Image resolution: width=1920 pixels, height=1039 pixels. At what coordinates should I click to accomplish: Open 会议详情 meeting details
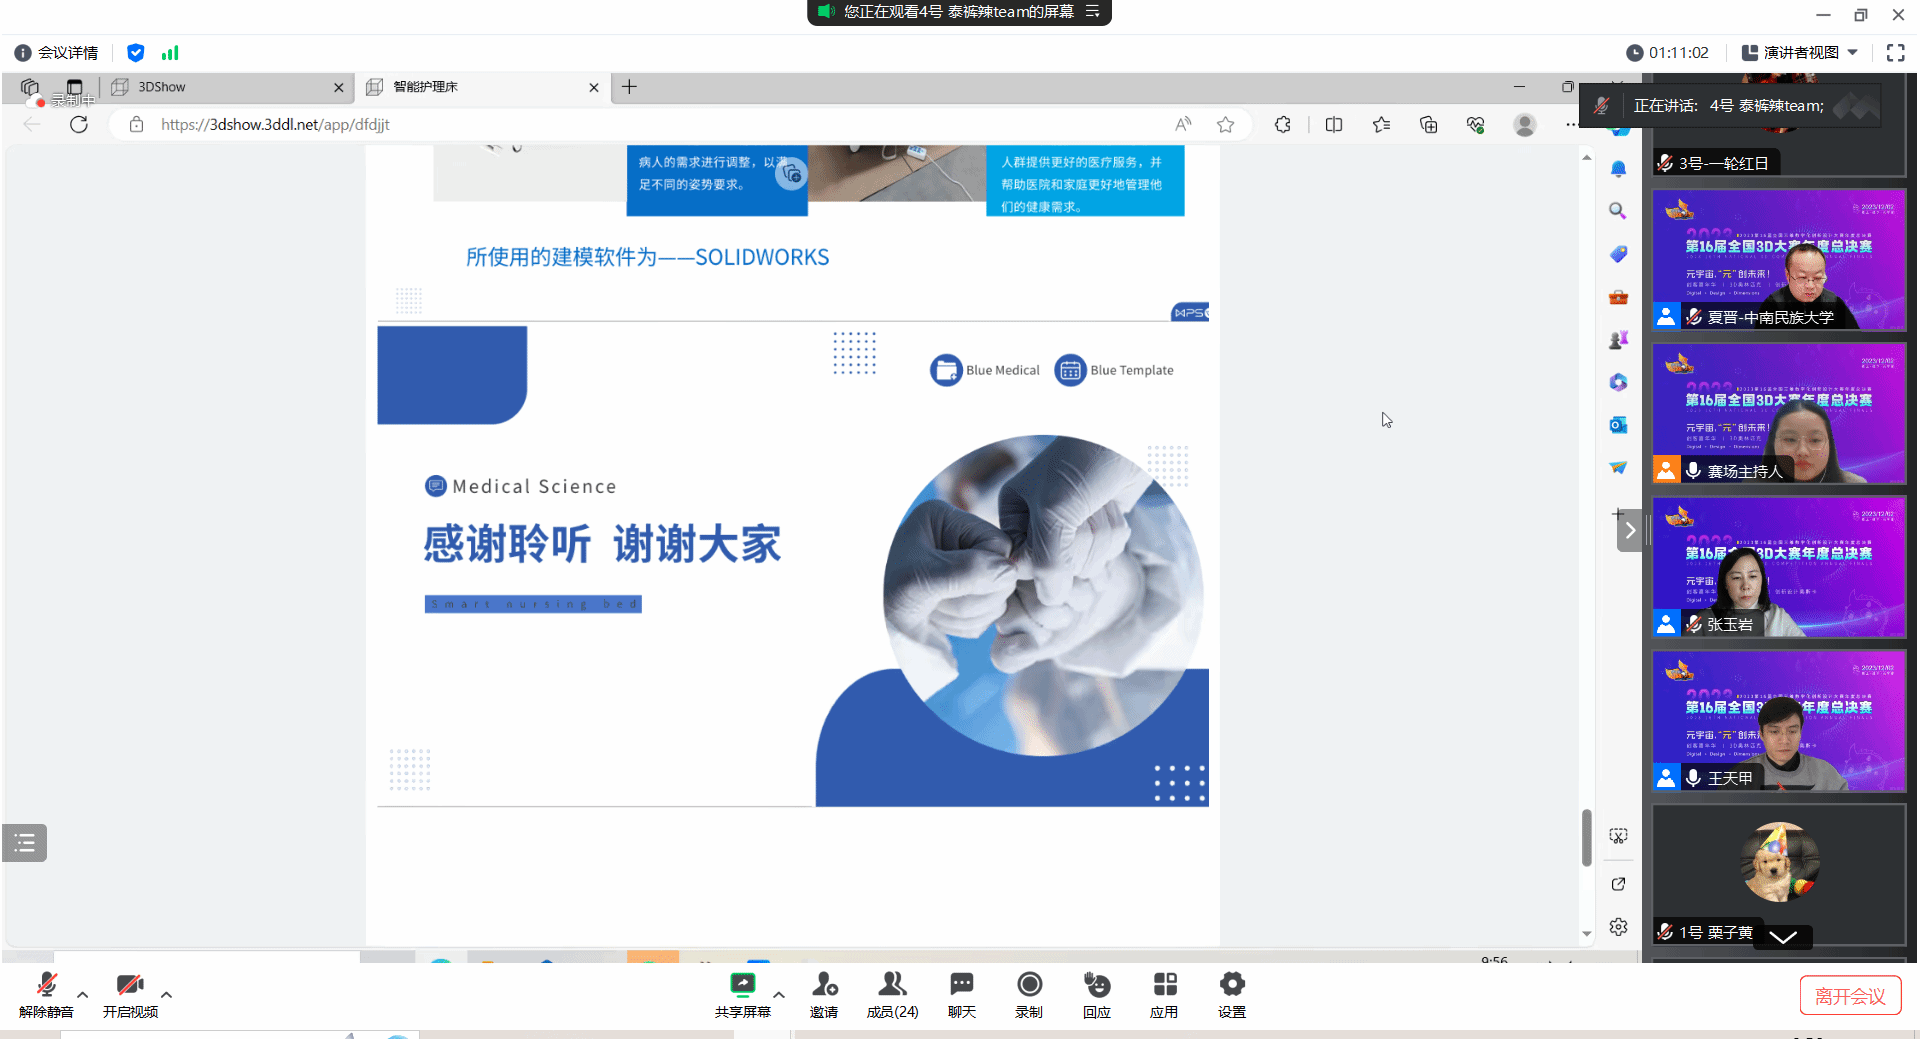pos(57,53)
